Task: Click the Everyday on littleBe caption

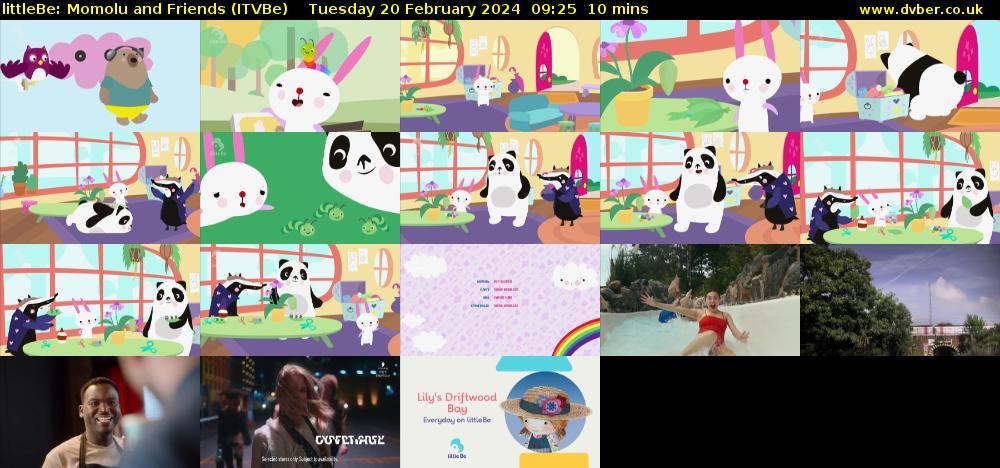Action: click(x=457, y=420)
